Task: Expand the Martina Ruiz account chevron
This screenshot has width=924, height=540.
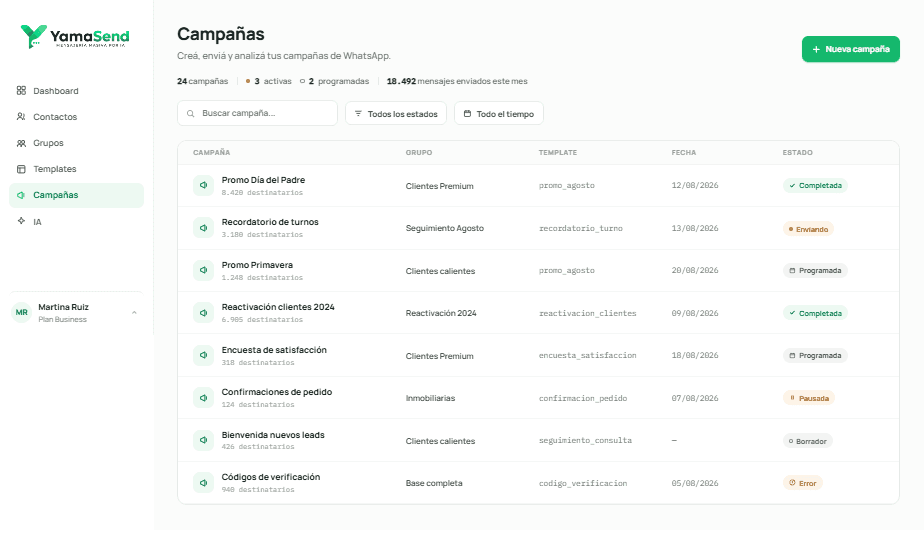Action: (134, 312)
